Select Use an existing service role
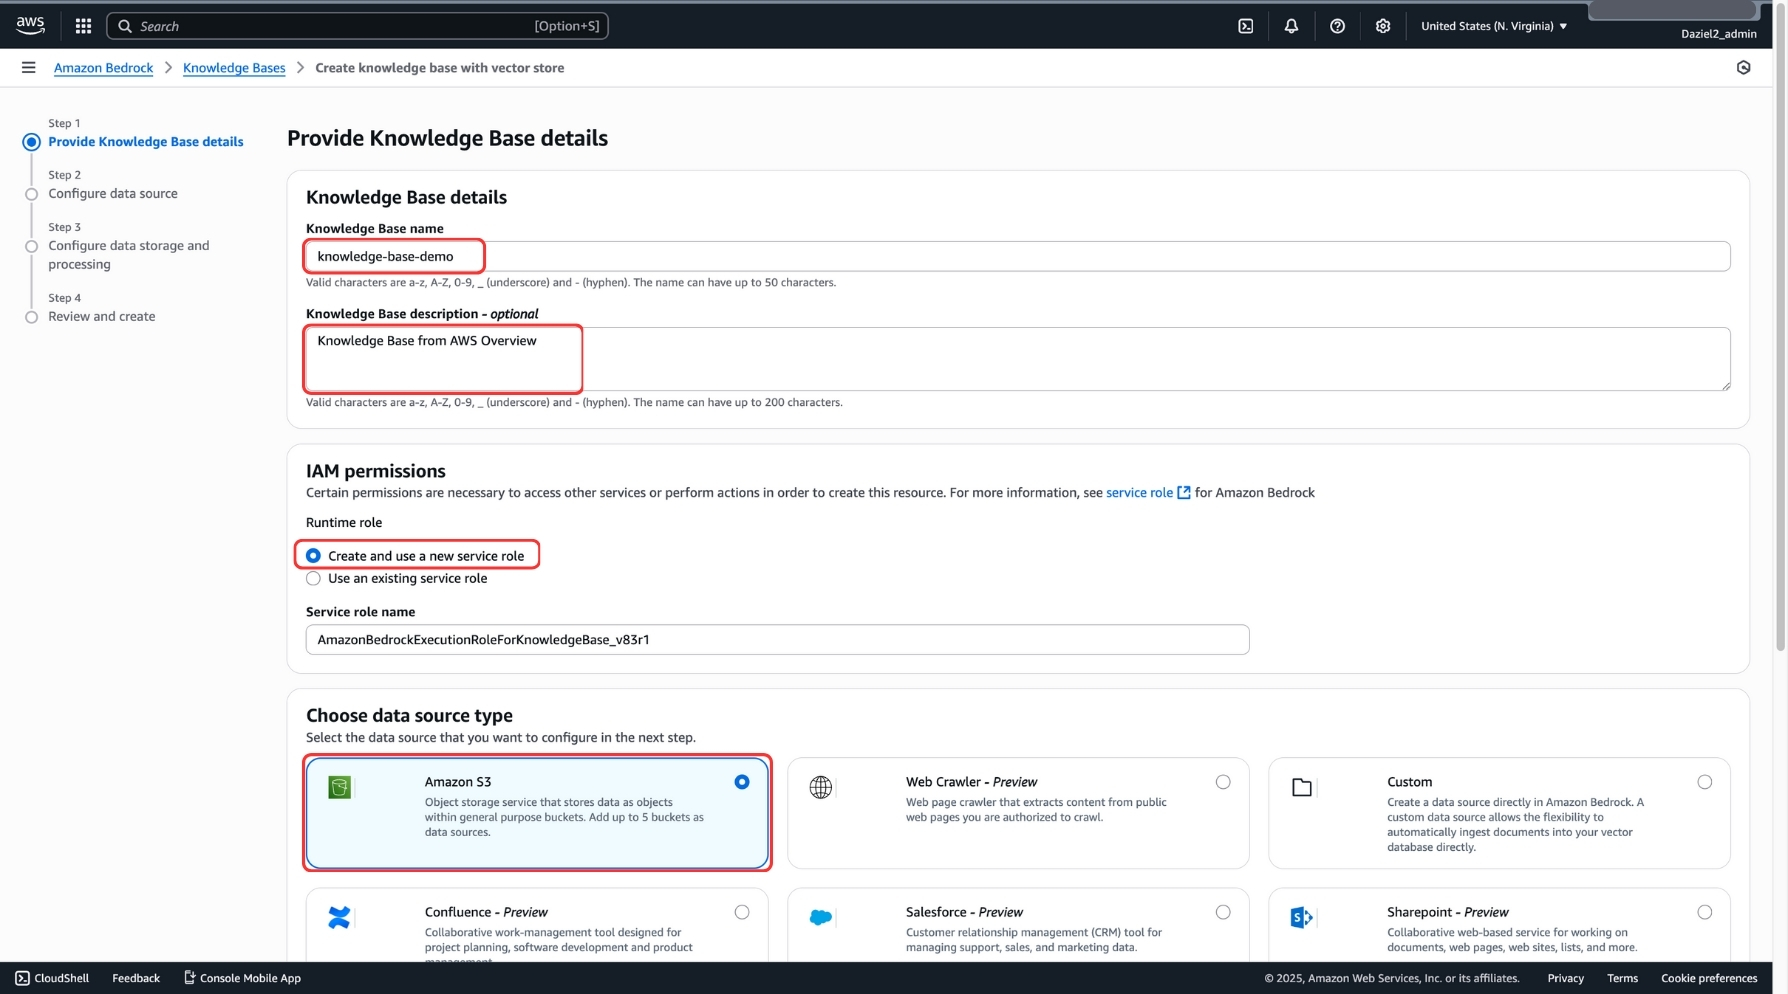 click(313, 578)
